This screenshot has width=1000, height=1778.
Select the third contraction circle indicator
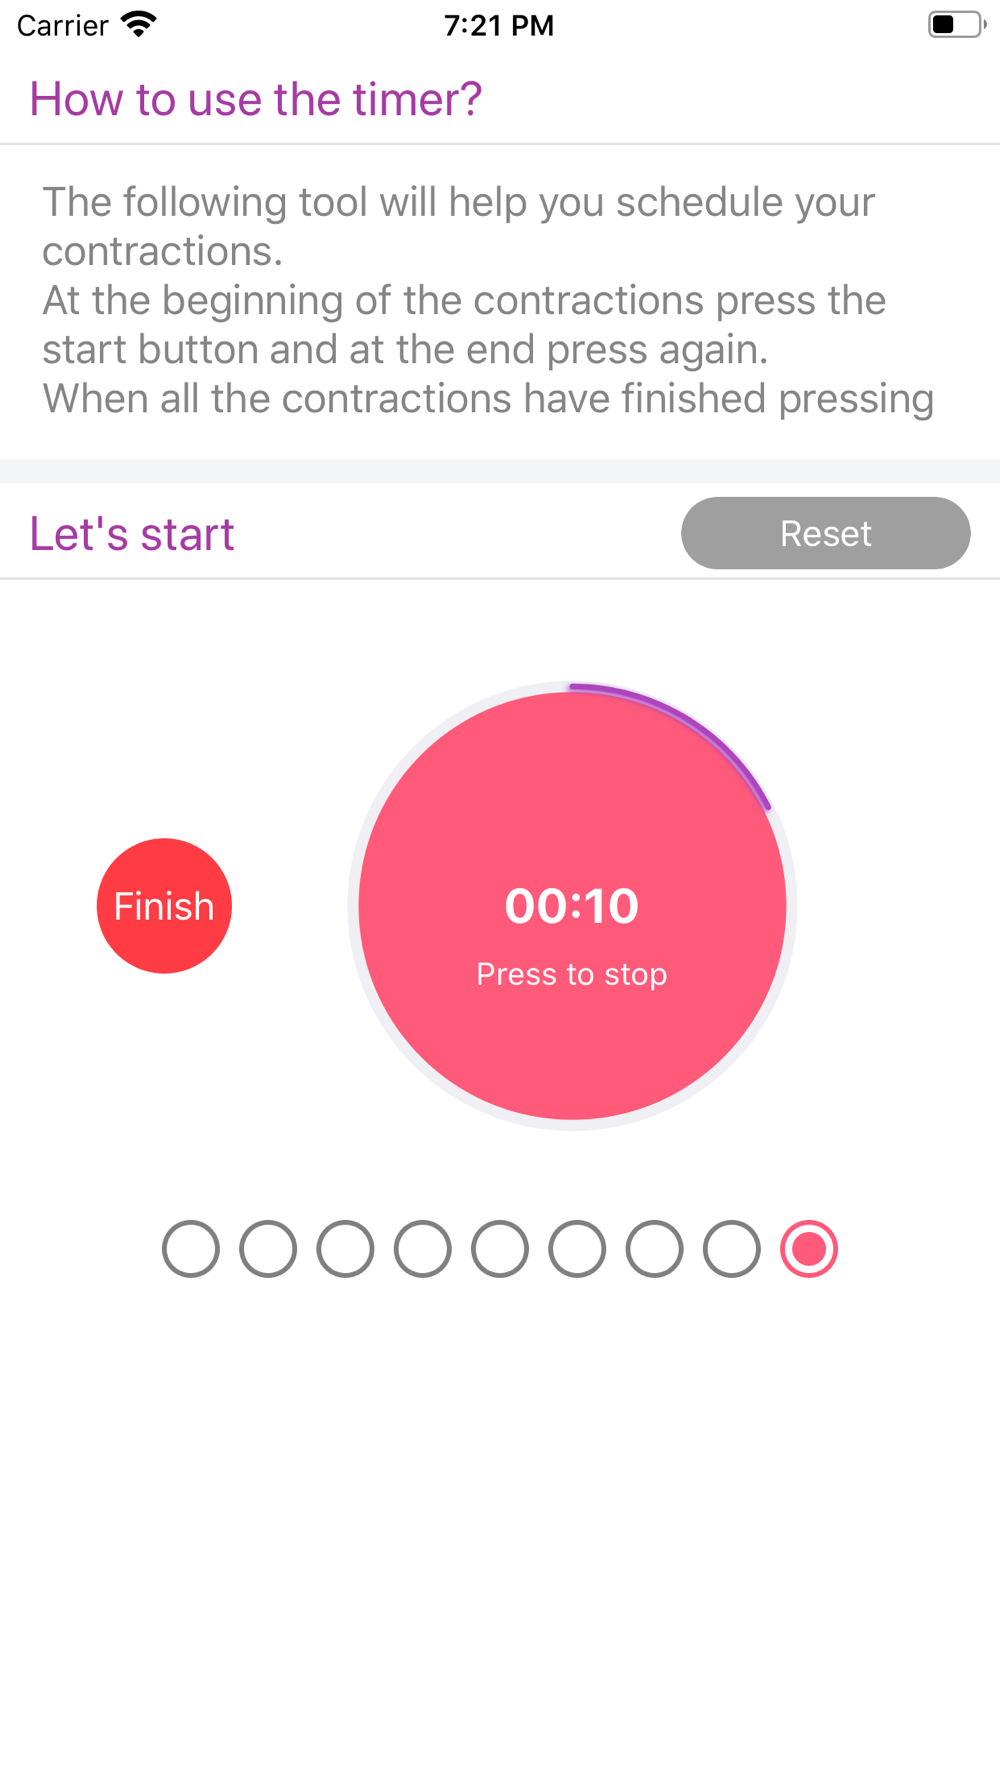pyautogui.click(x=345, y=1249)
